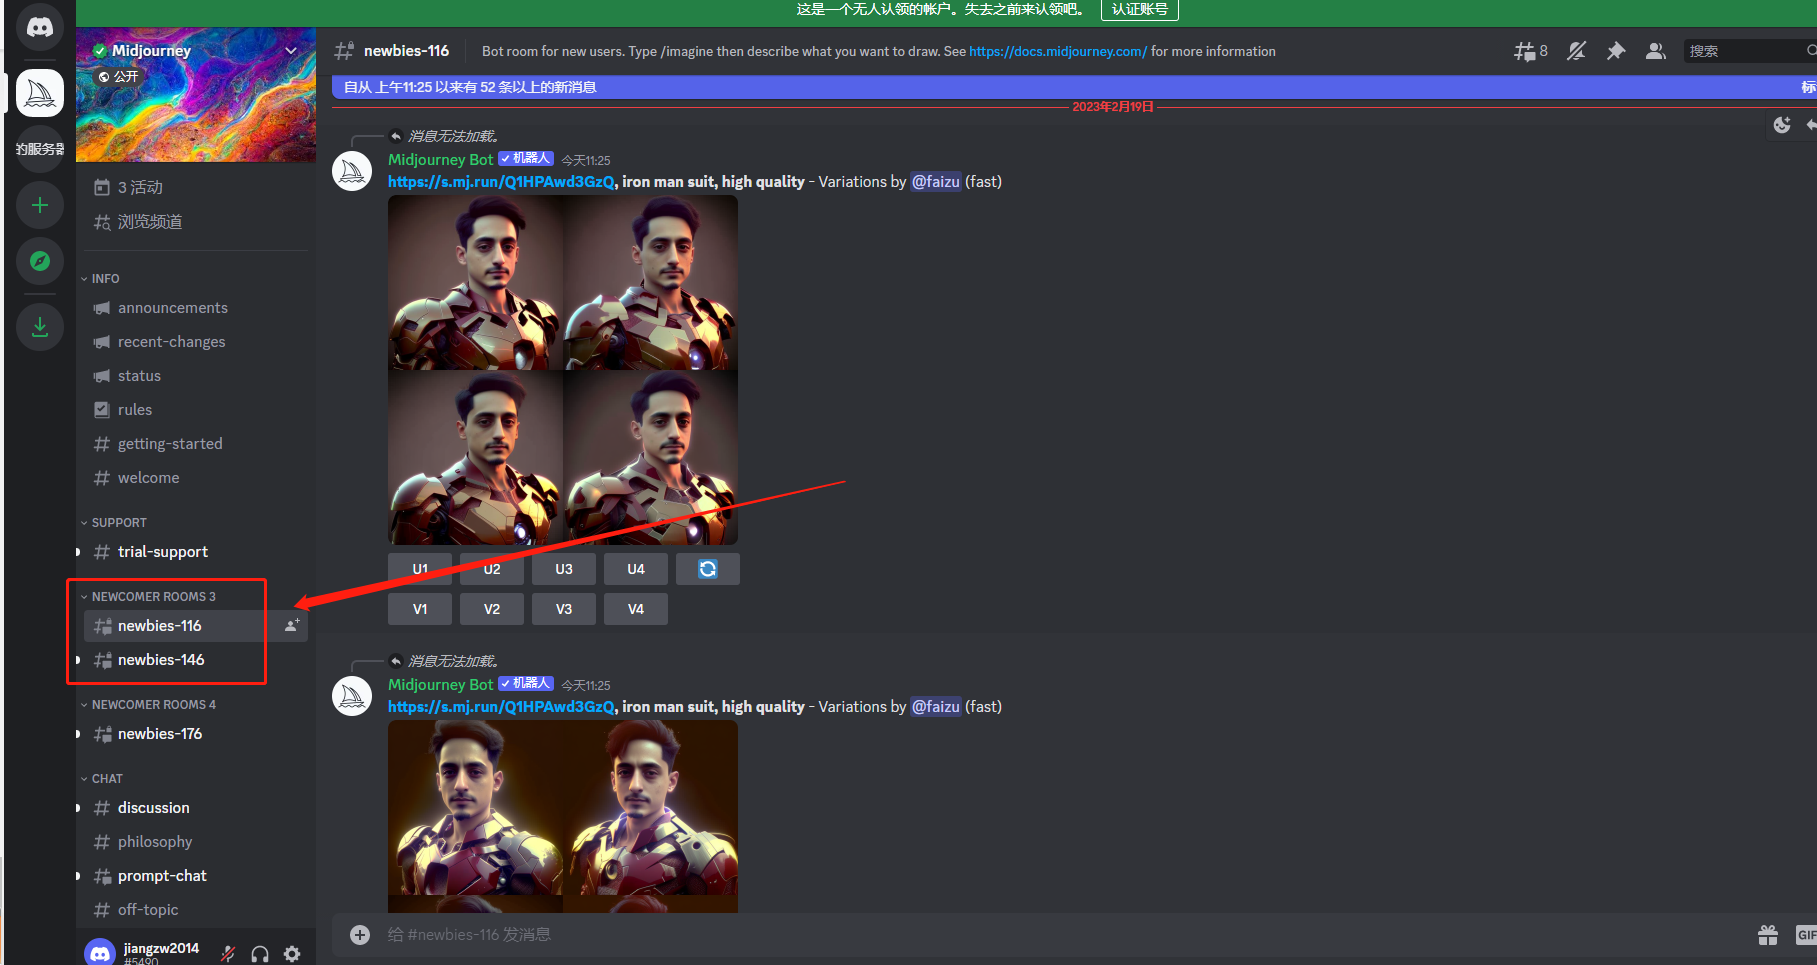Click the U1 upscale button
1817x965 pixels.
click(420, 569)
